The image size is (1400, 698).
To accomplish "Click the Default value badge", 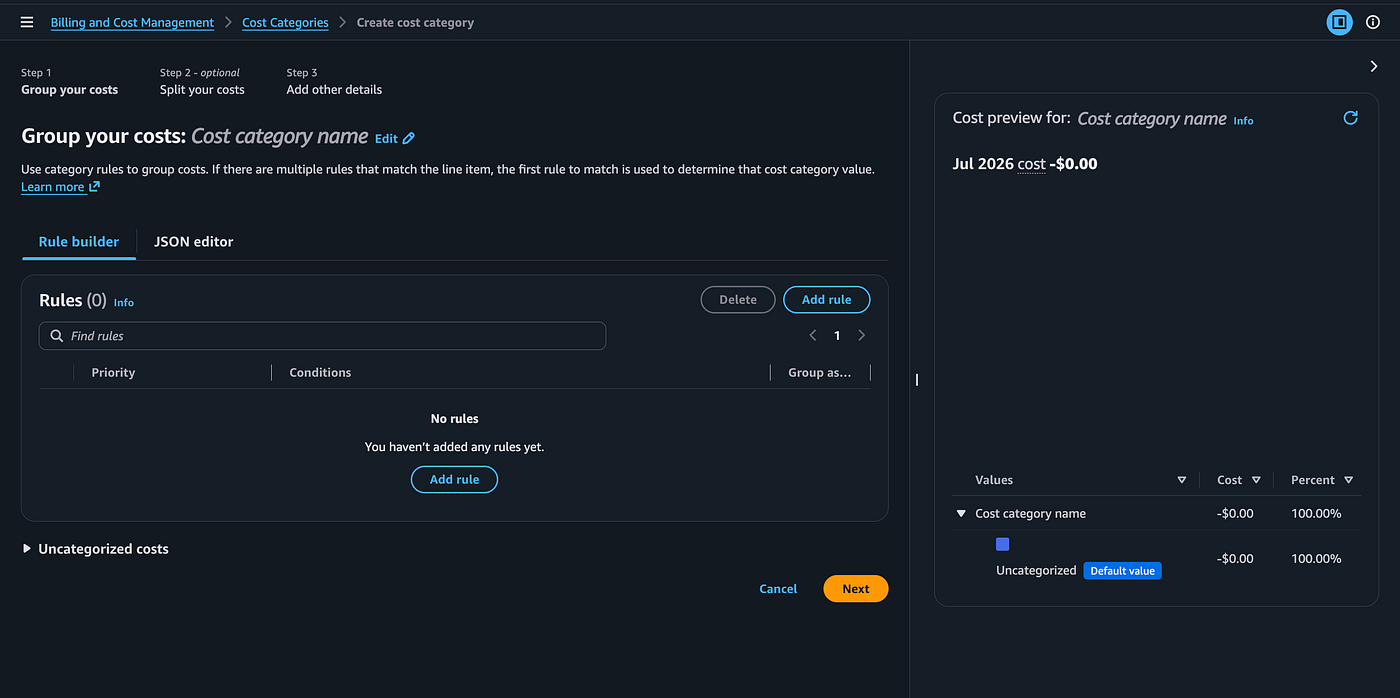I will (x=1122, y=571).
